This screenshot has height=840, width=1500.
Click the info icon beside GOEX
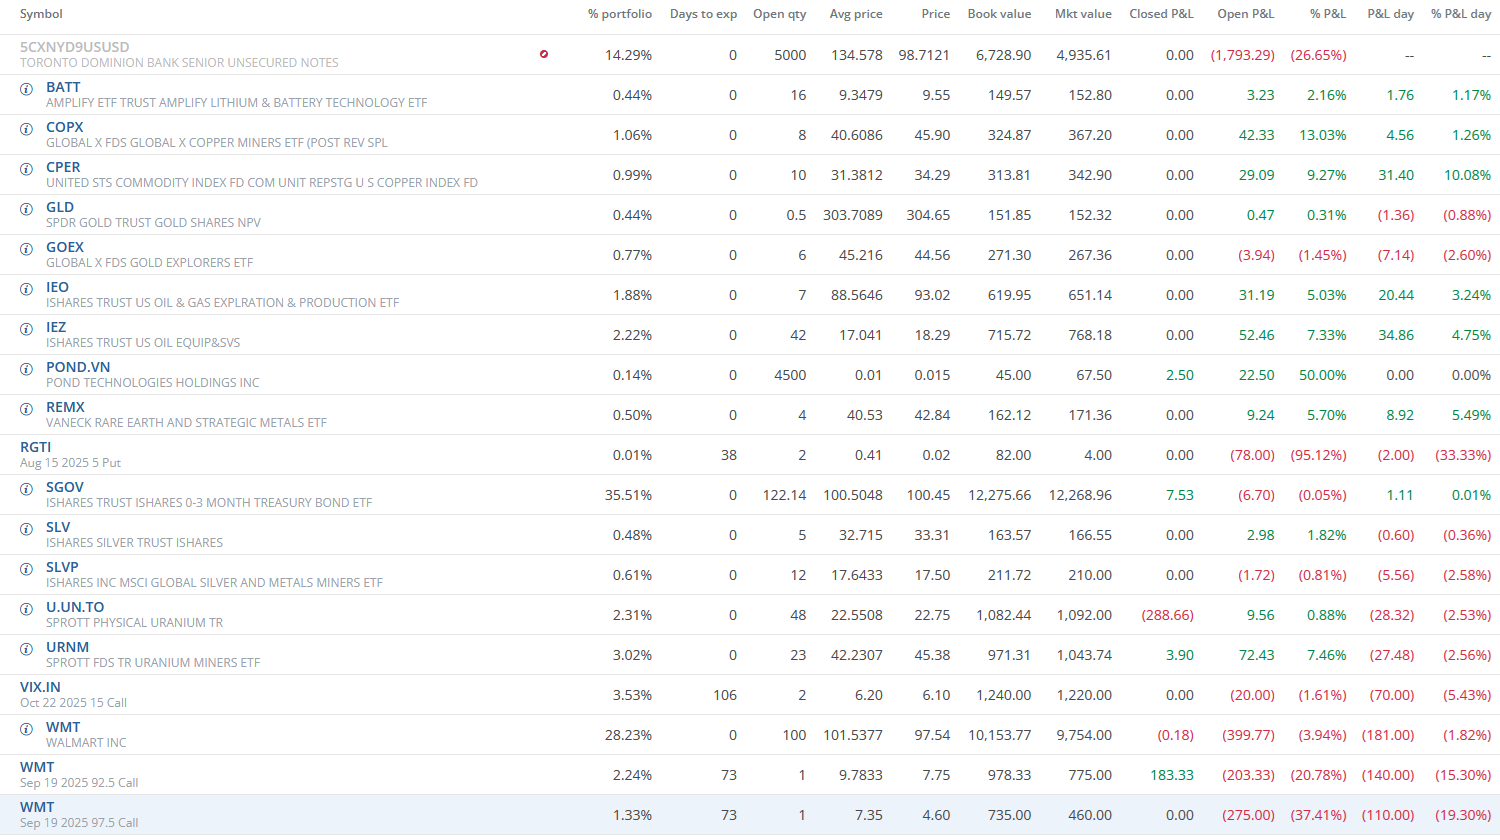[27, 249]
